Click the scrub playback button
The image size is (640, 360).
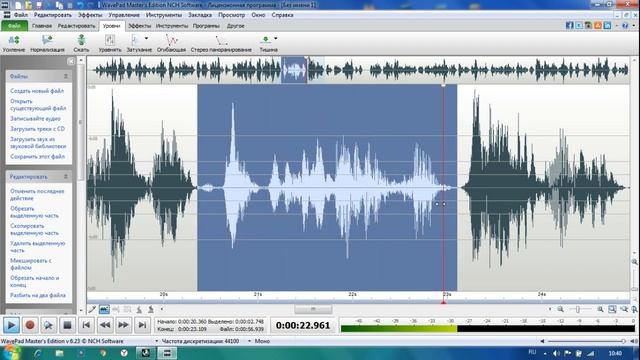49,325
